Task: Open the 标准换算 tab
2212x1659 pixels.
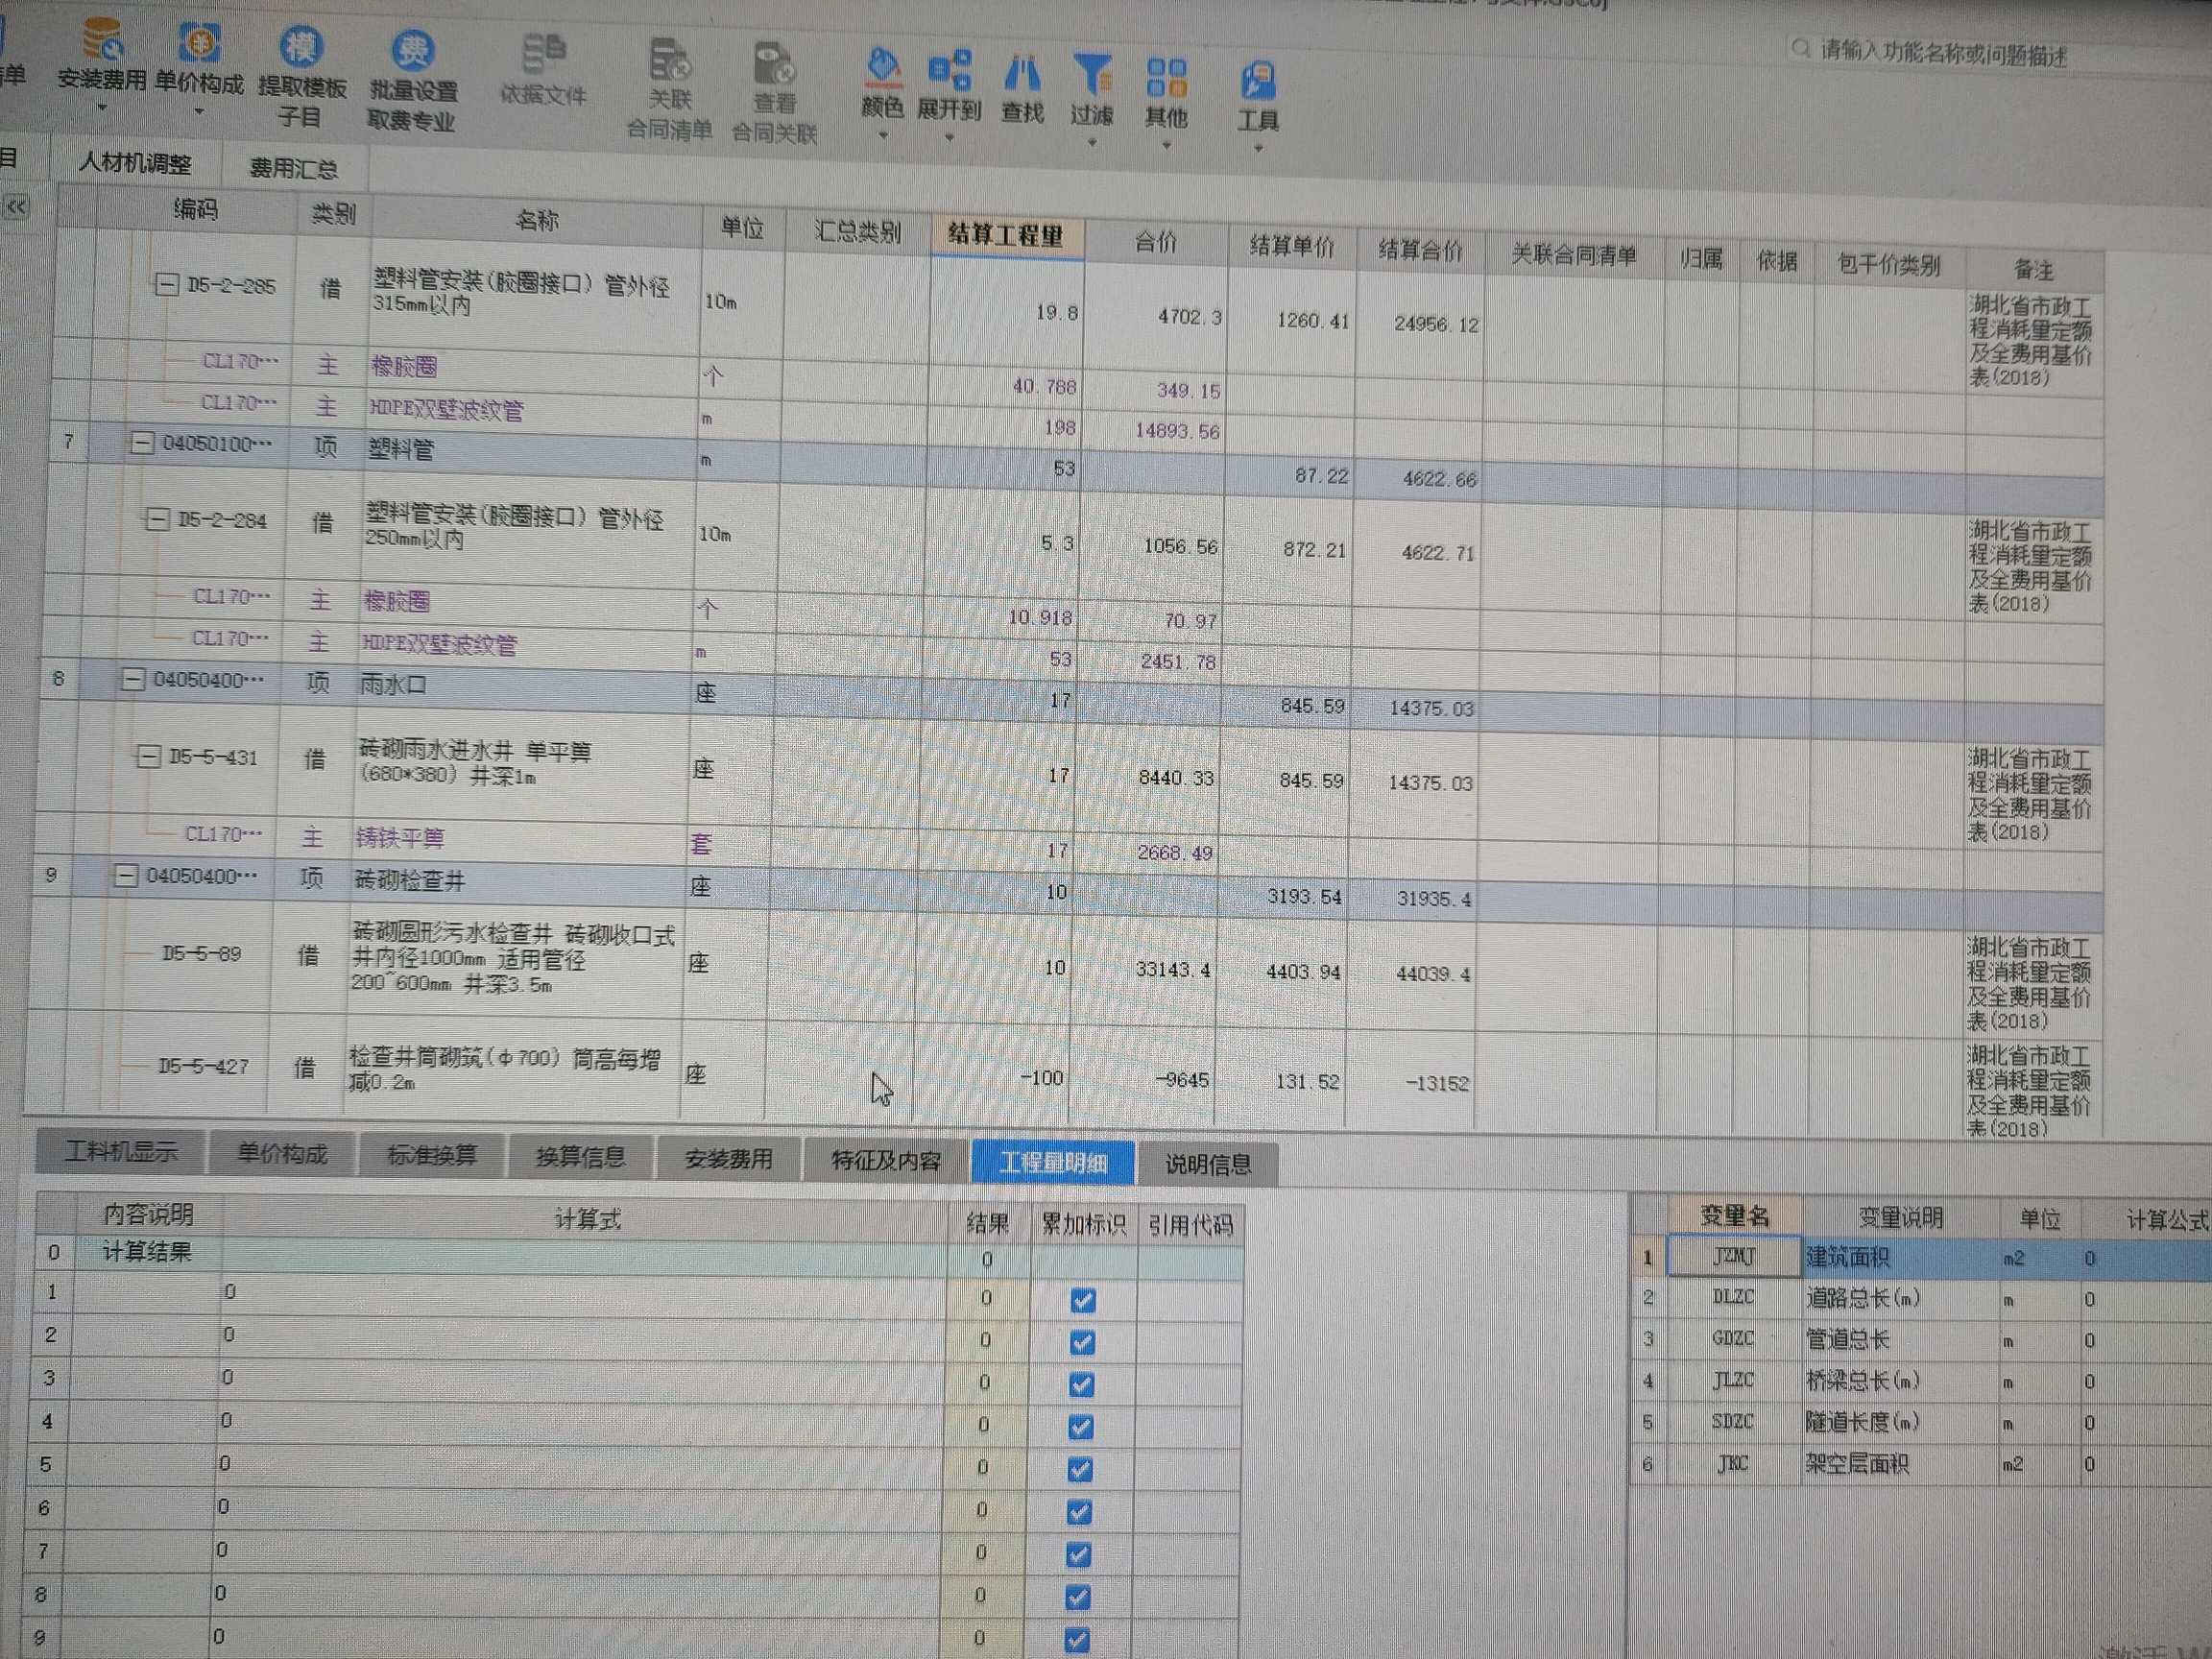Action: click(432, 1156)
